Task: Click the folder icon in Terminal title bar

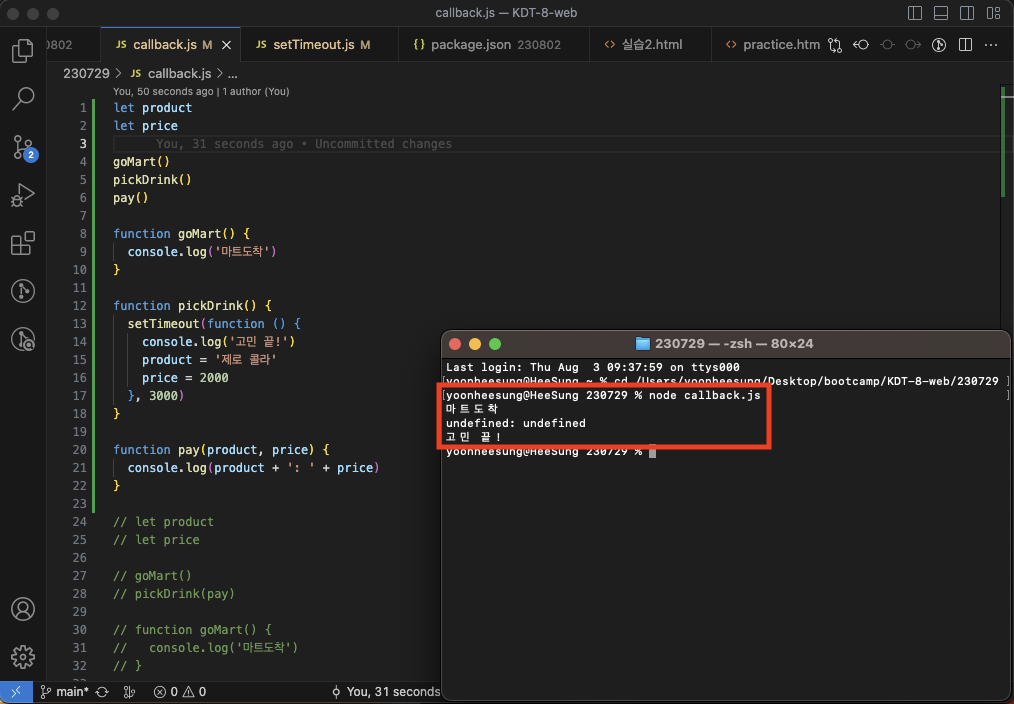Action: 642,343
